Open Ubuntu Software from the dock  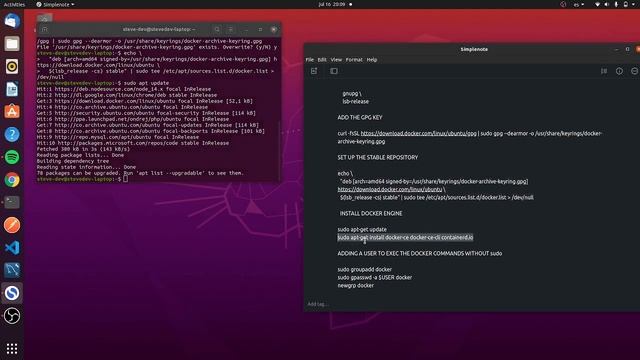pos(12,111)
